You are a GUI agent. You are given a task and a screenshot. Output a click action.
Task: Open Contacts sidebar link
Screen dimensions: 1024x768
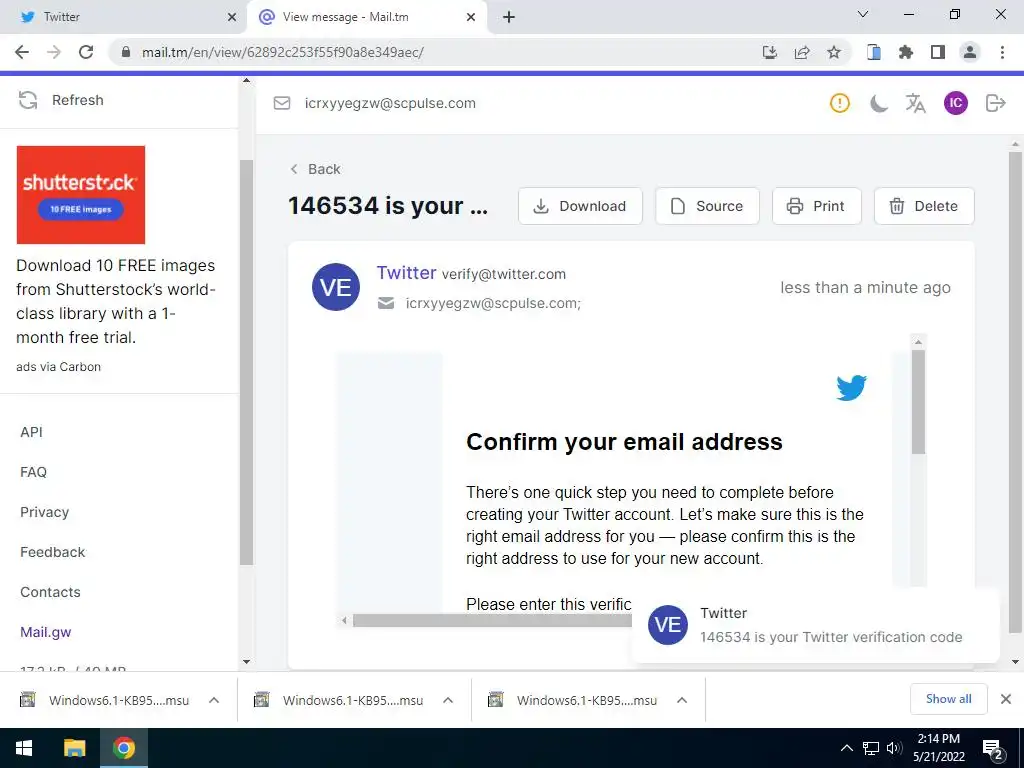tap(50, 592)
